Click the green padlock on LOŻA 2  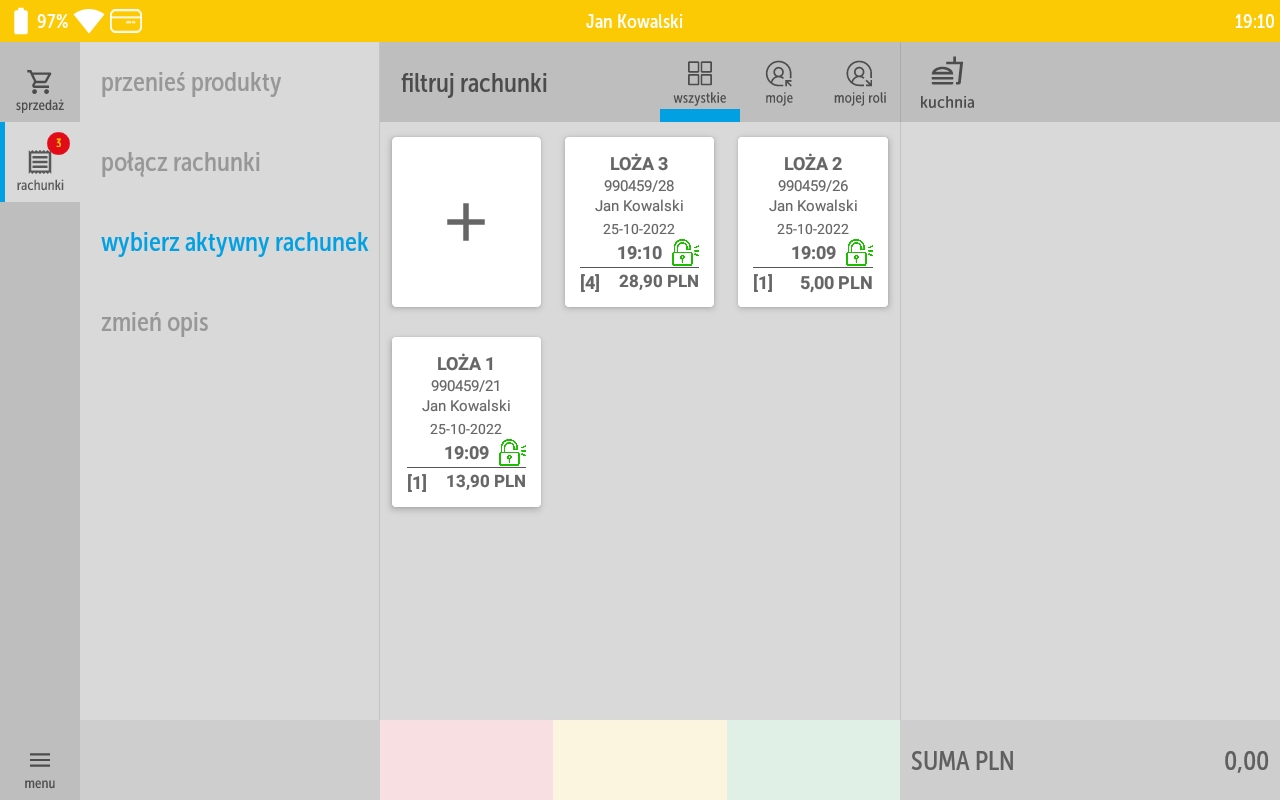pos(858,253)
